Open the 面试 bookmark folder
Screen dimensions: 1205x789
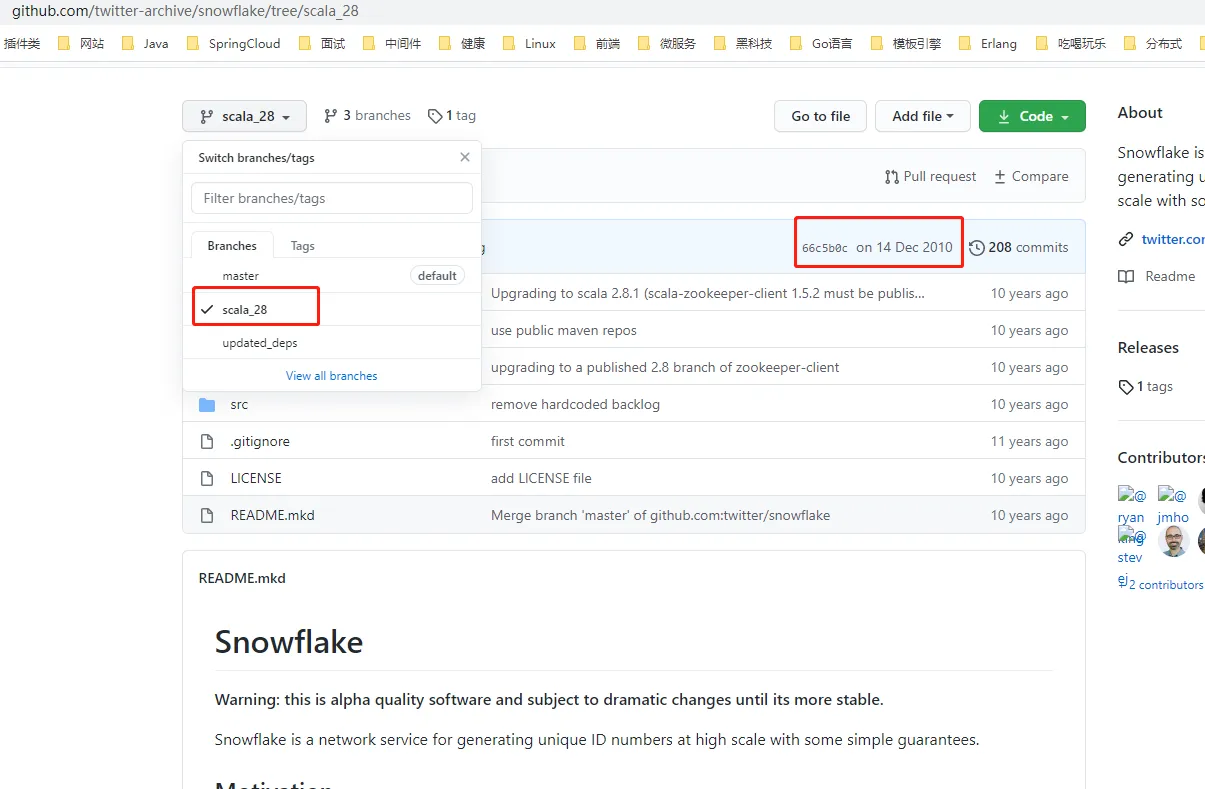321,43
